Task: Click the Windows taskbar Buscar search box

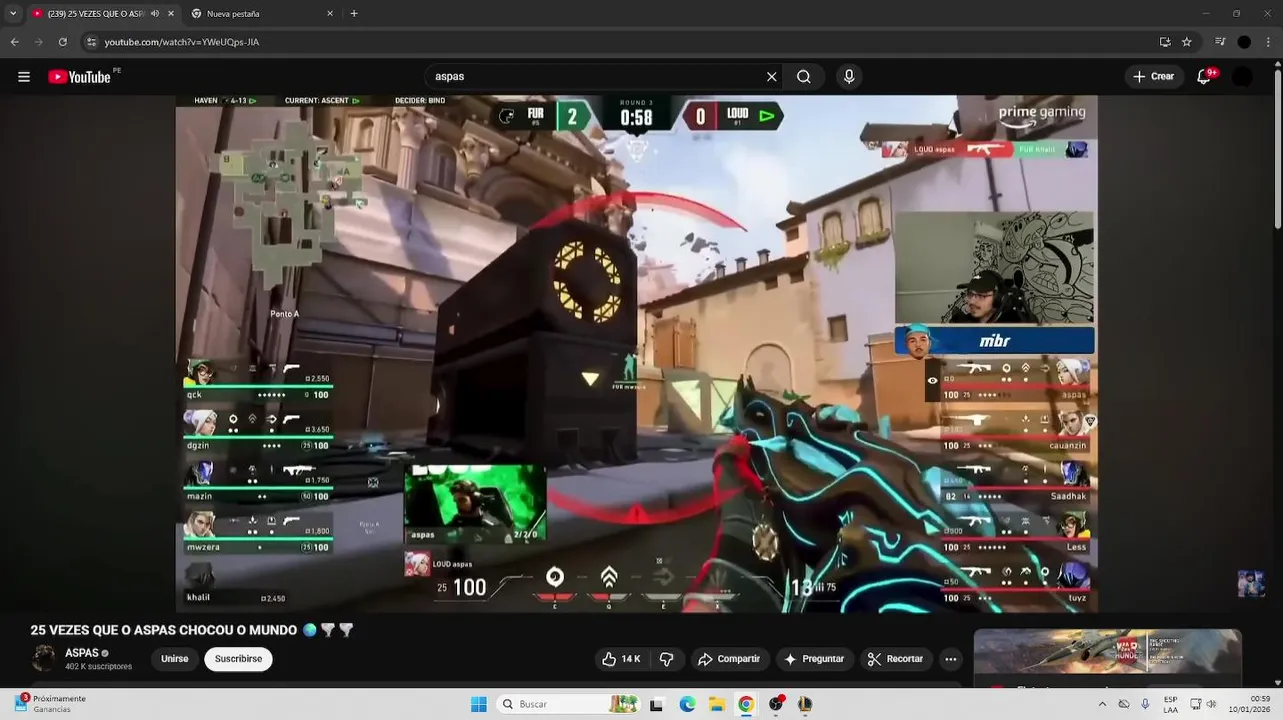Action: (566, 704)
